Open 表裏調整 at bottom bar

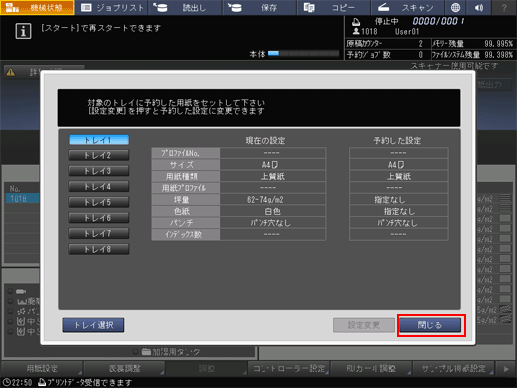(x=124, y=369)
